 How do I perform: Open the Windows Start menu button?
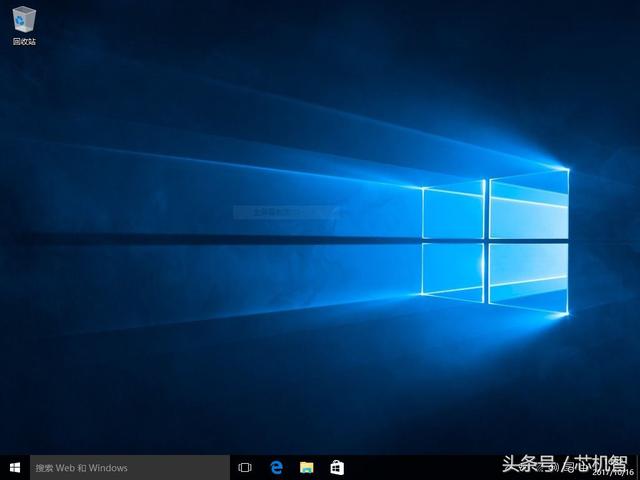click(x=15, y=467)
